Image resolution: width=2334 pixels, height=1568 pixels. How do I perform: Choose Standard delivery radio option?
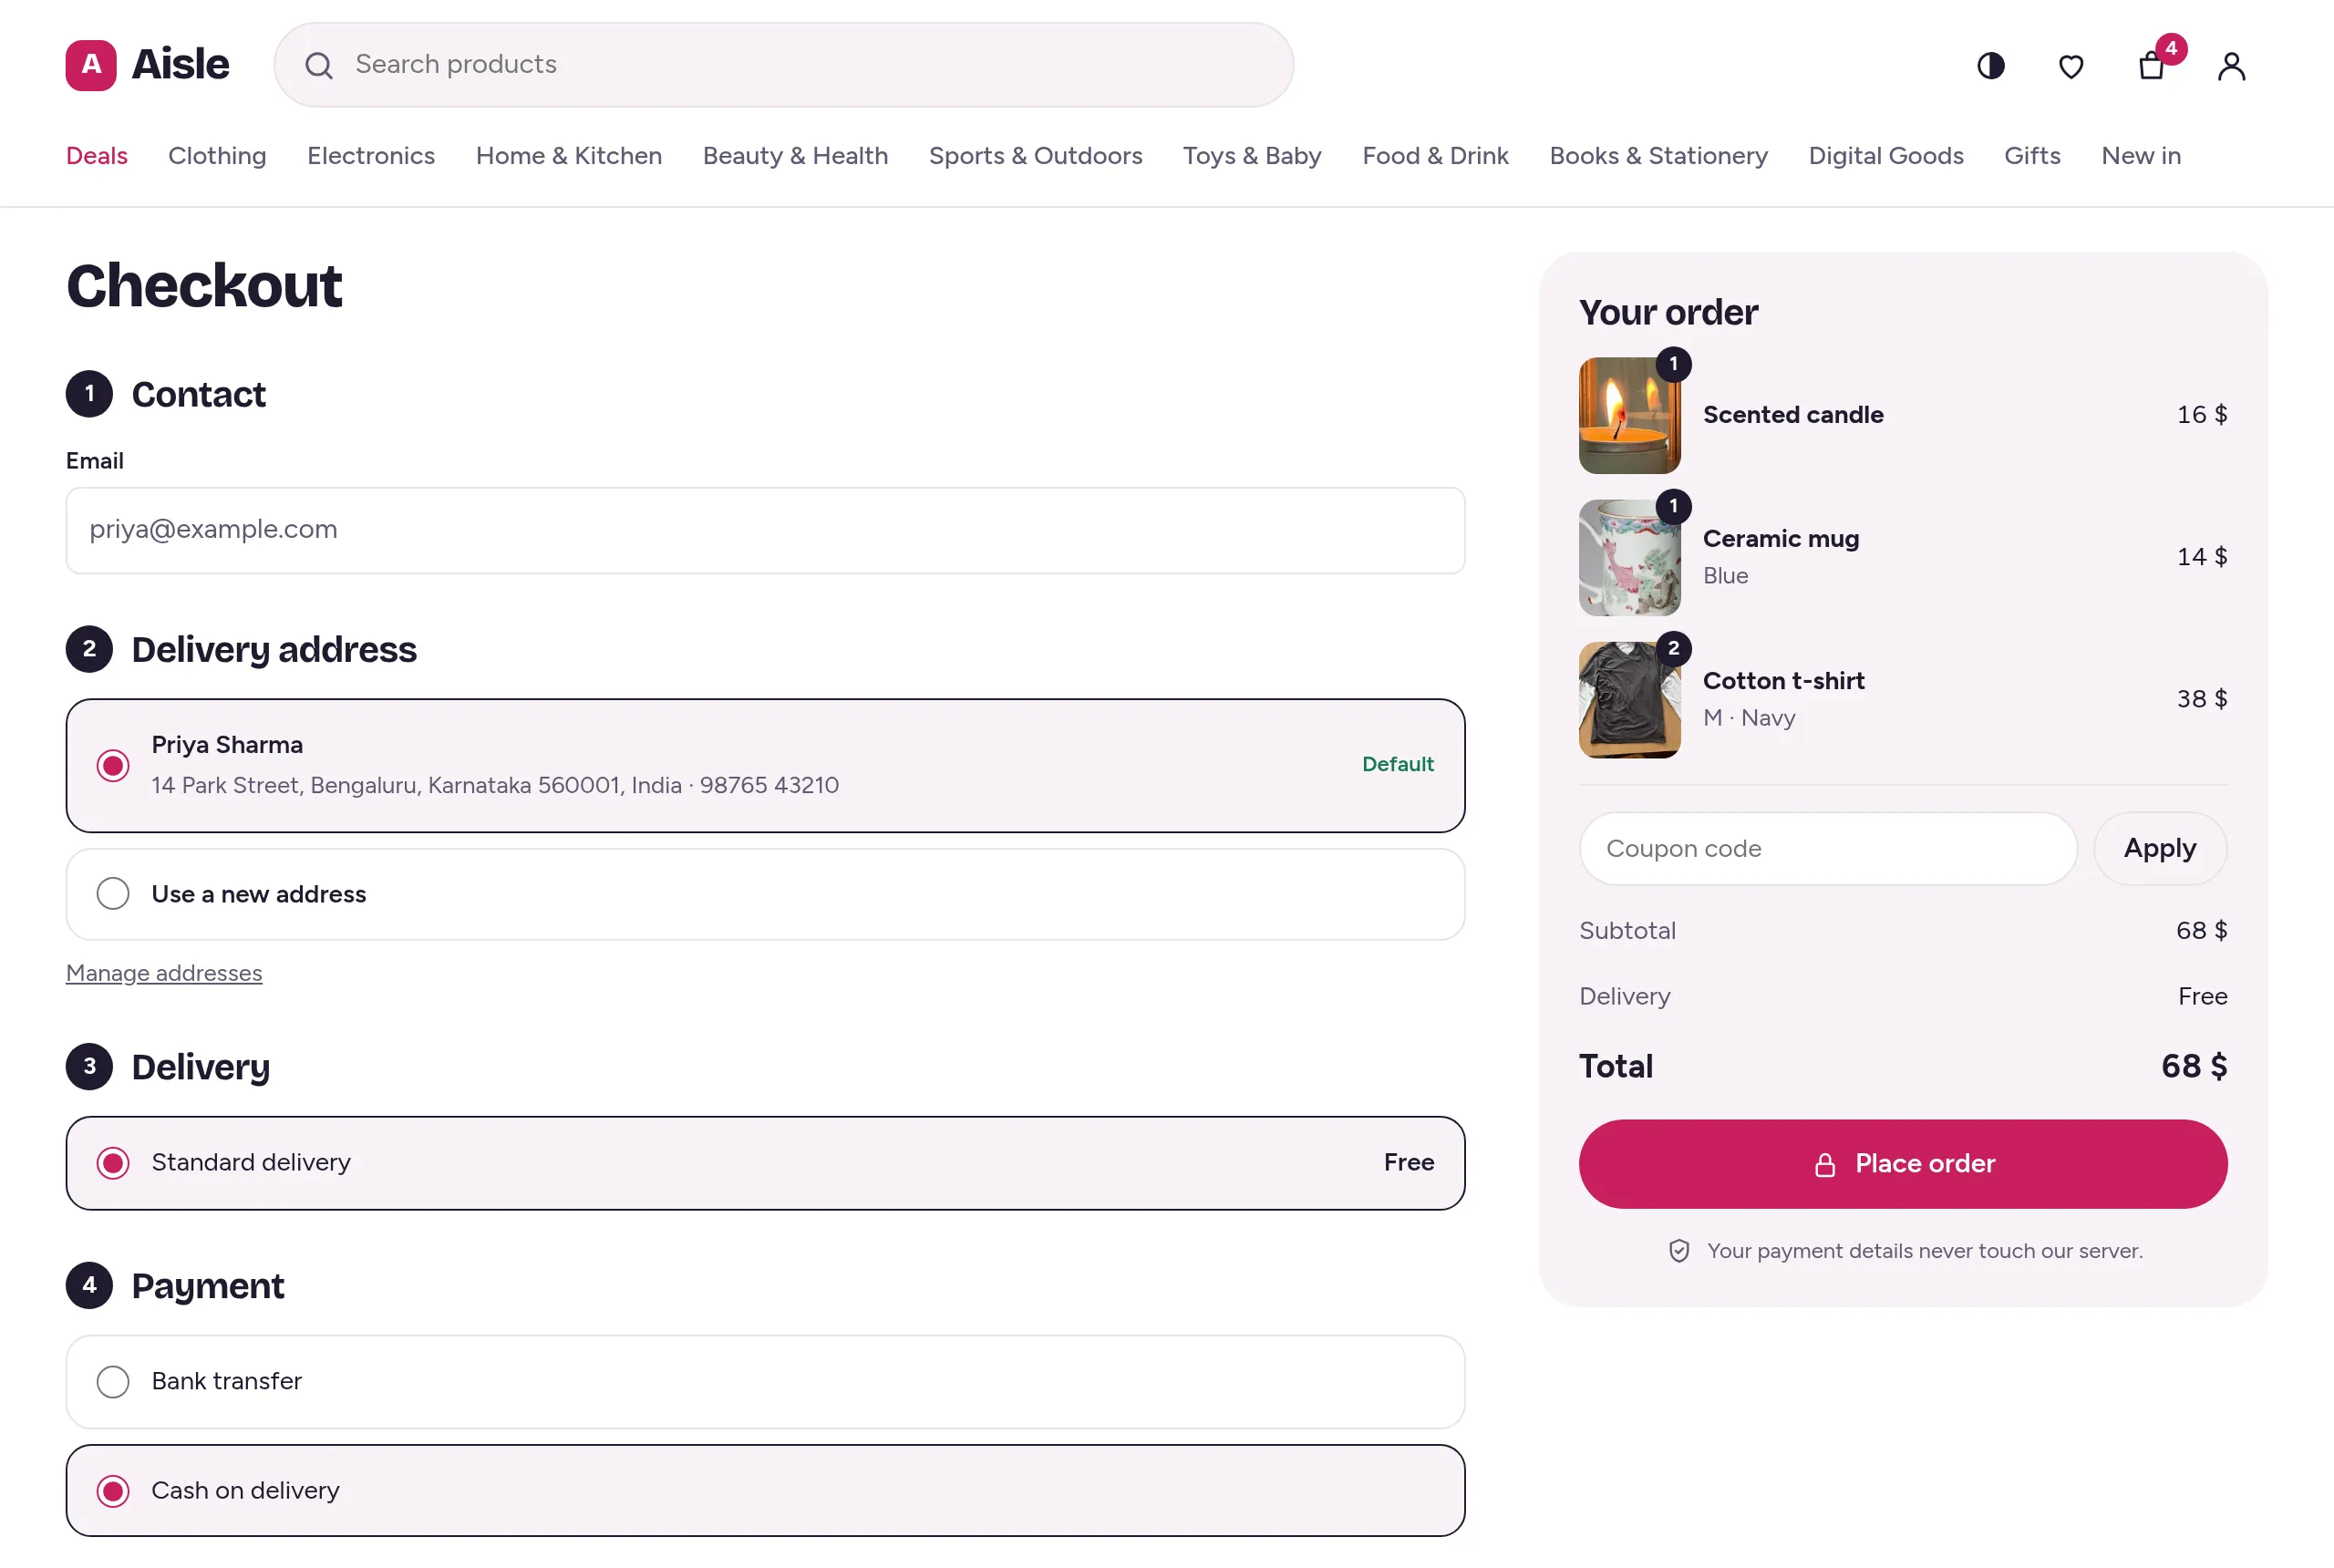(113, 1163)
